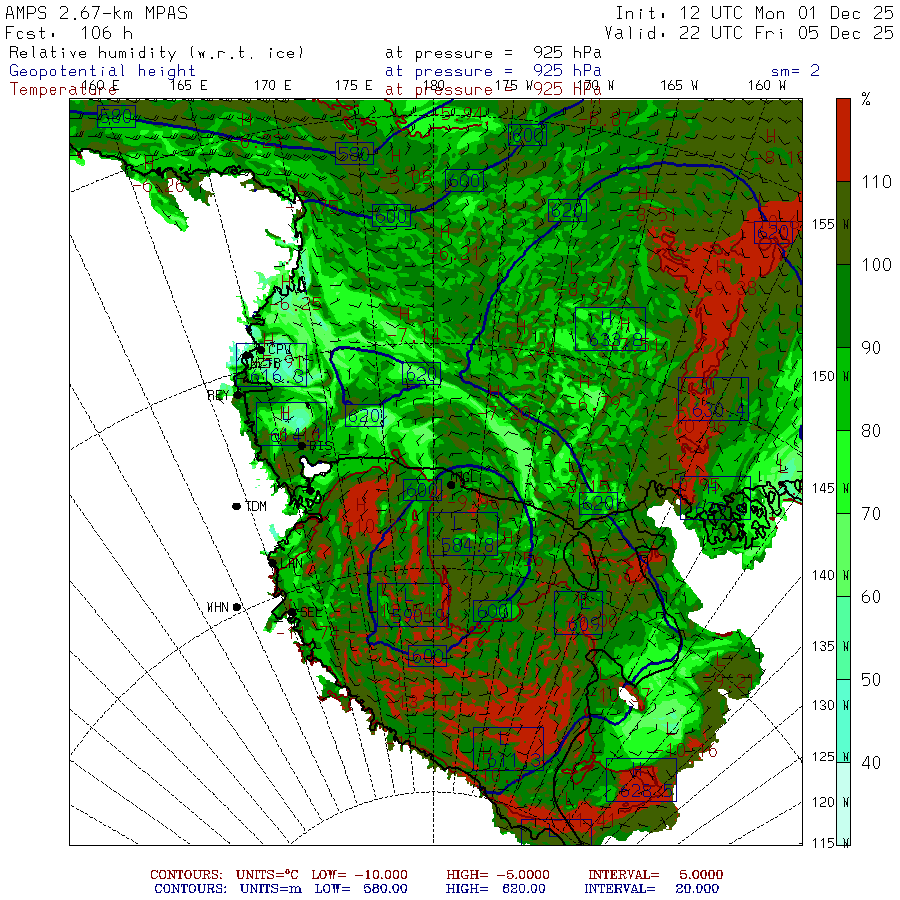The width and height of the screenshot is (900, 900).
Task: Click the boxed L 584.8 height minimum
Action: point(463,534)
